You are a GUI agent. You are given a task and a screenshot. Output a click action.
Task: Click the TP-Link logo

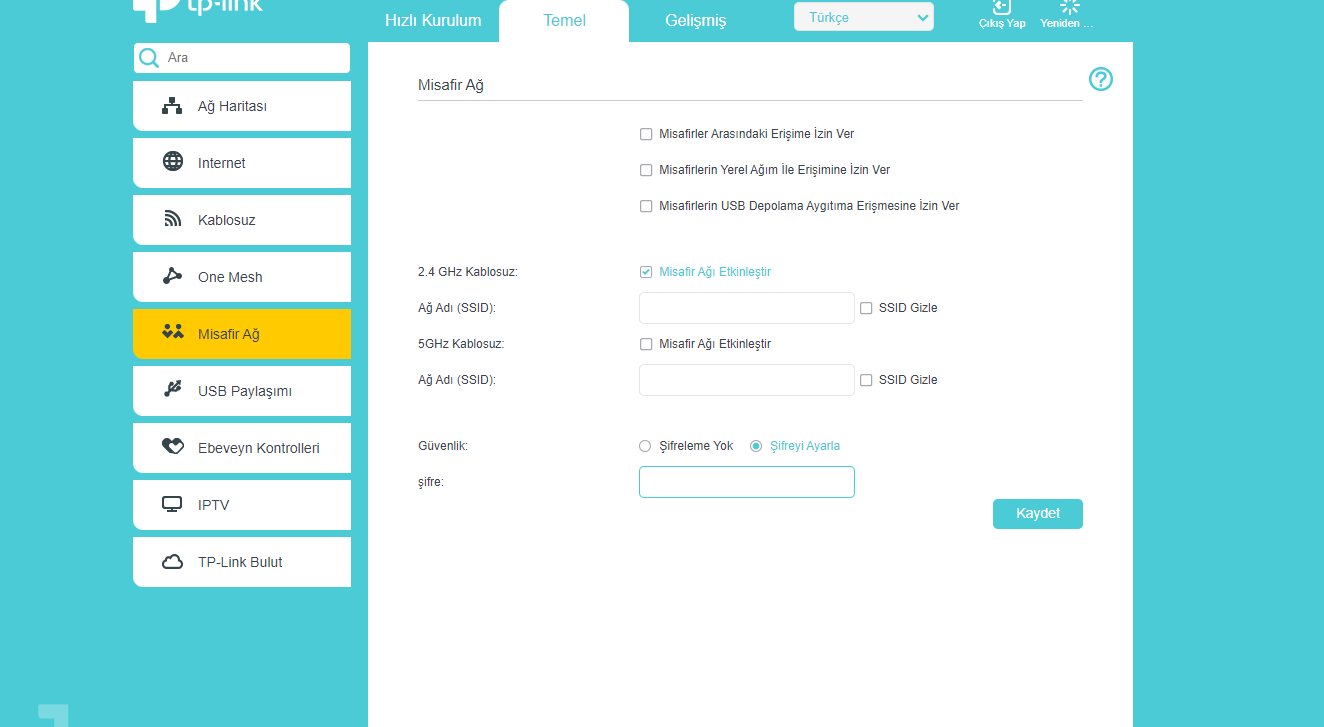coord(197,9)
